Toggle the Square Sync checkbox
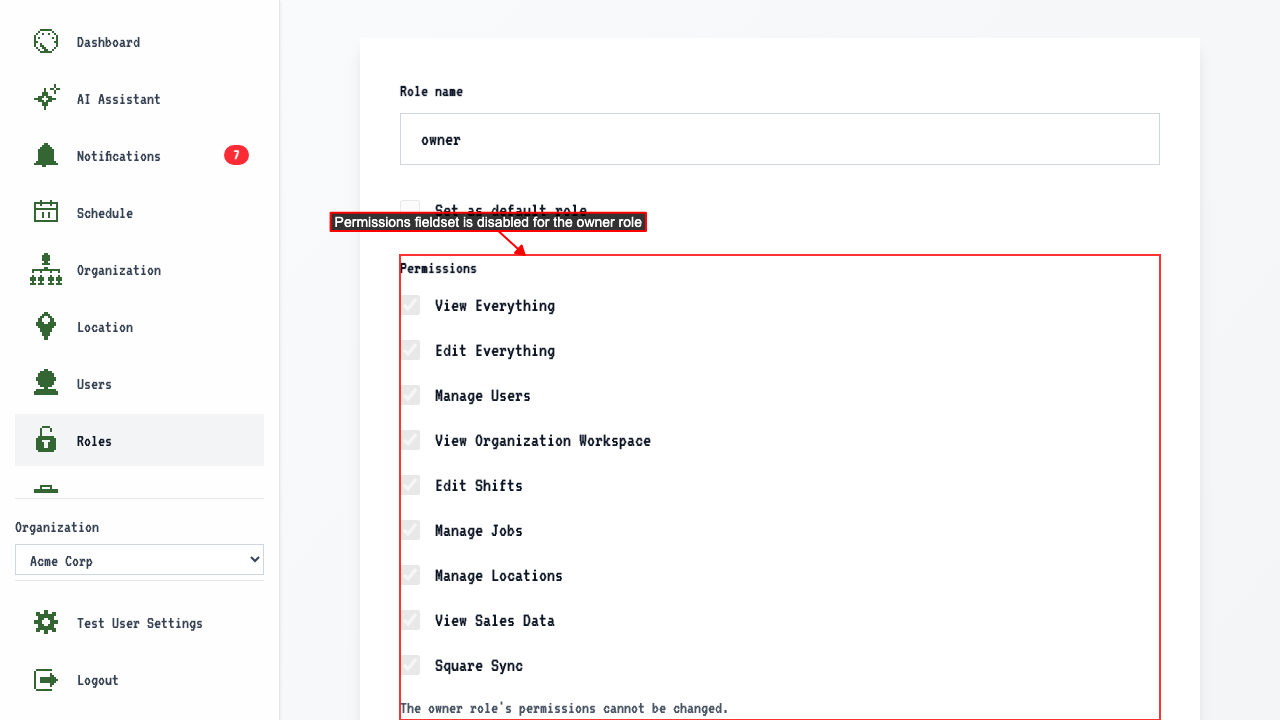The image size is (1280, 720). [x=410, y=665]
